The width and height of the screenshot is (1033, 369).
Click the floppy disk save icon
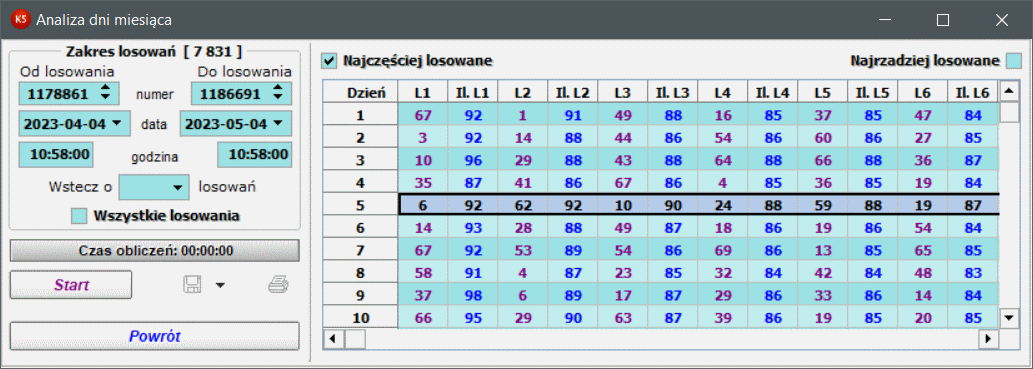(x=192, y=285)
